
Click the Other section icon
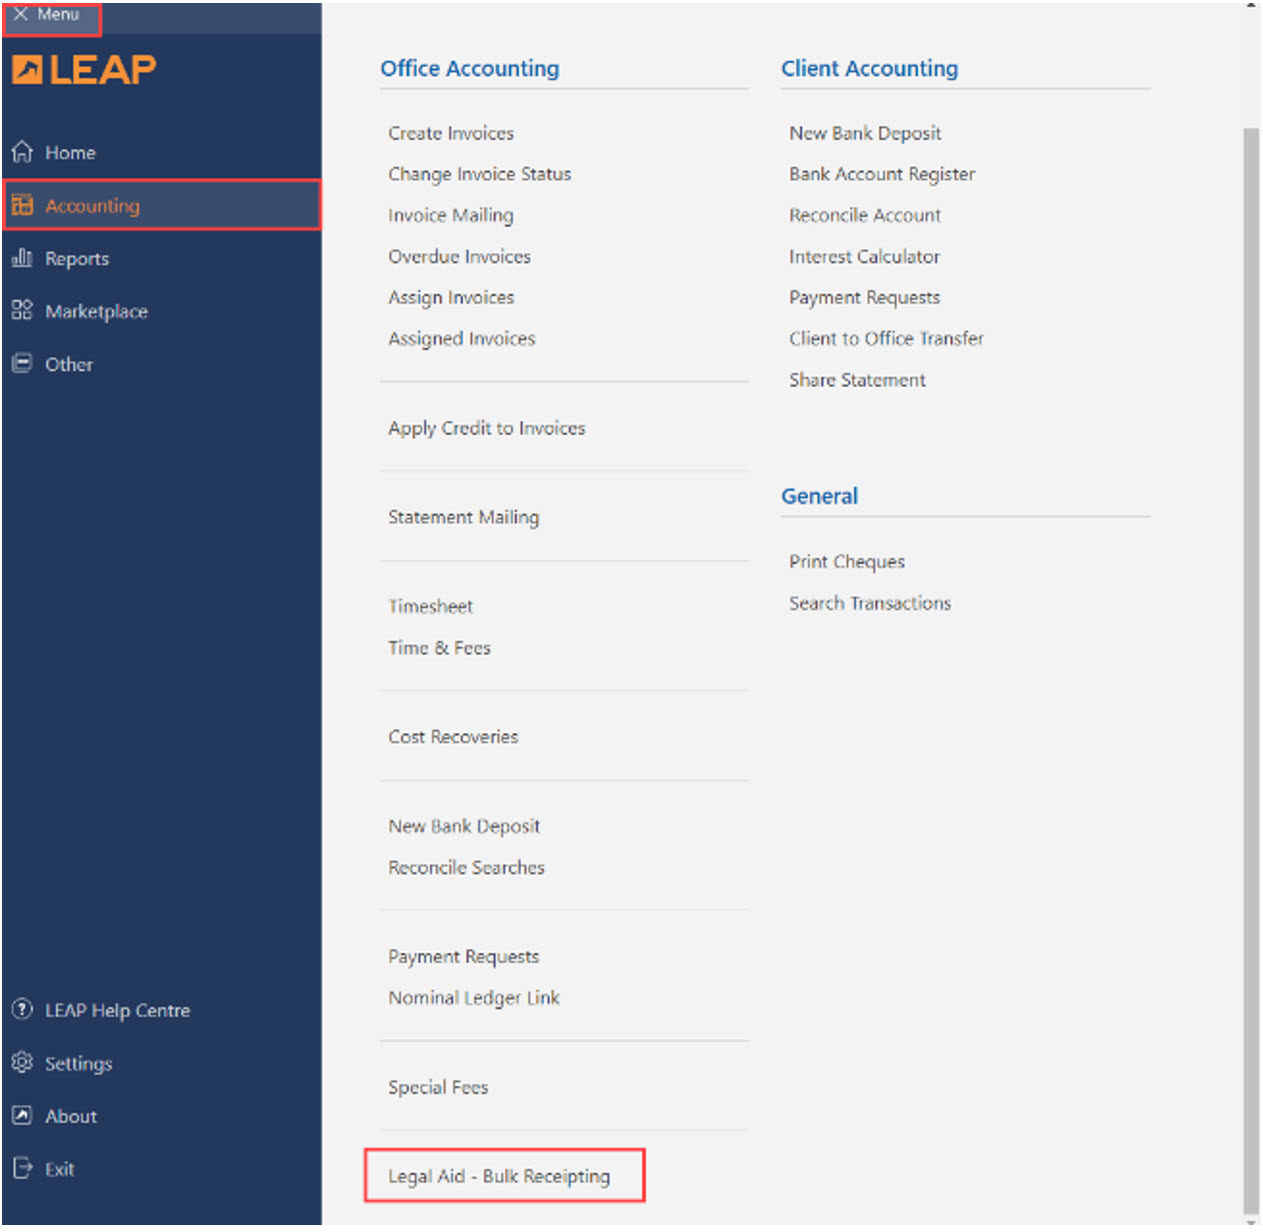[22, 364]
